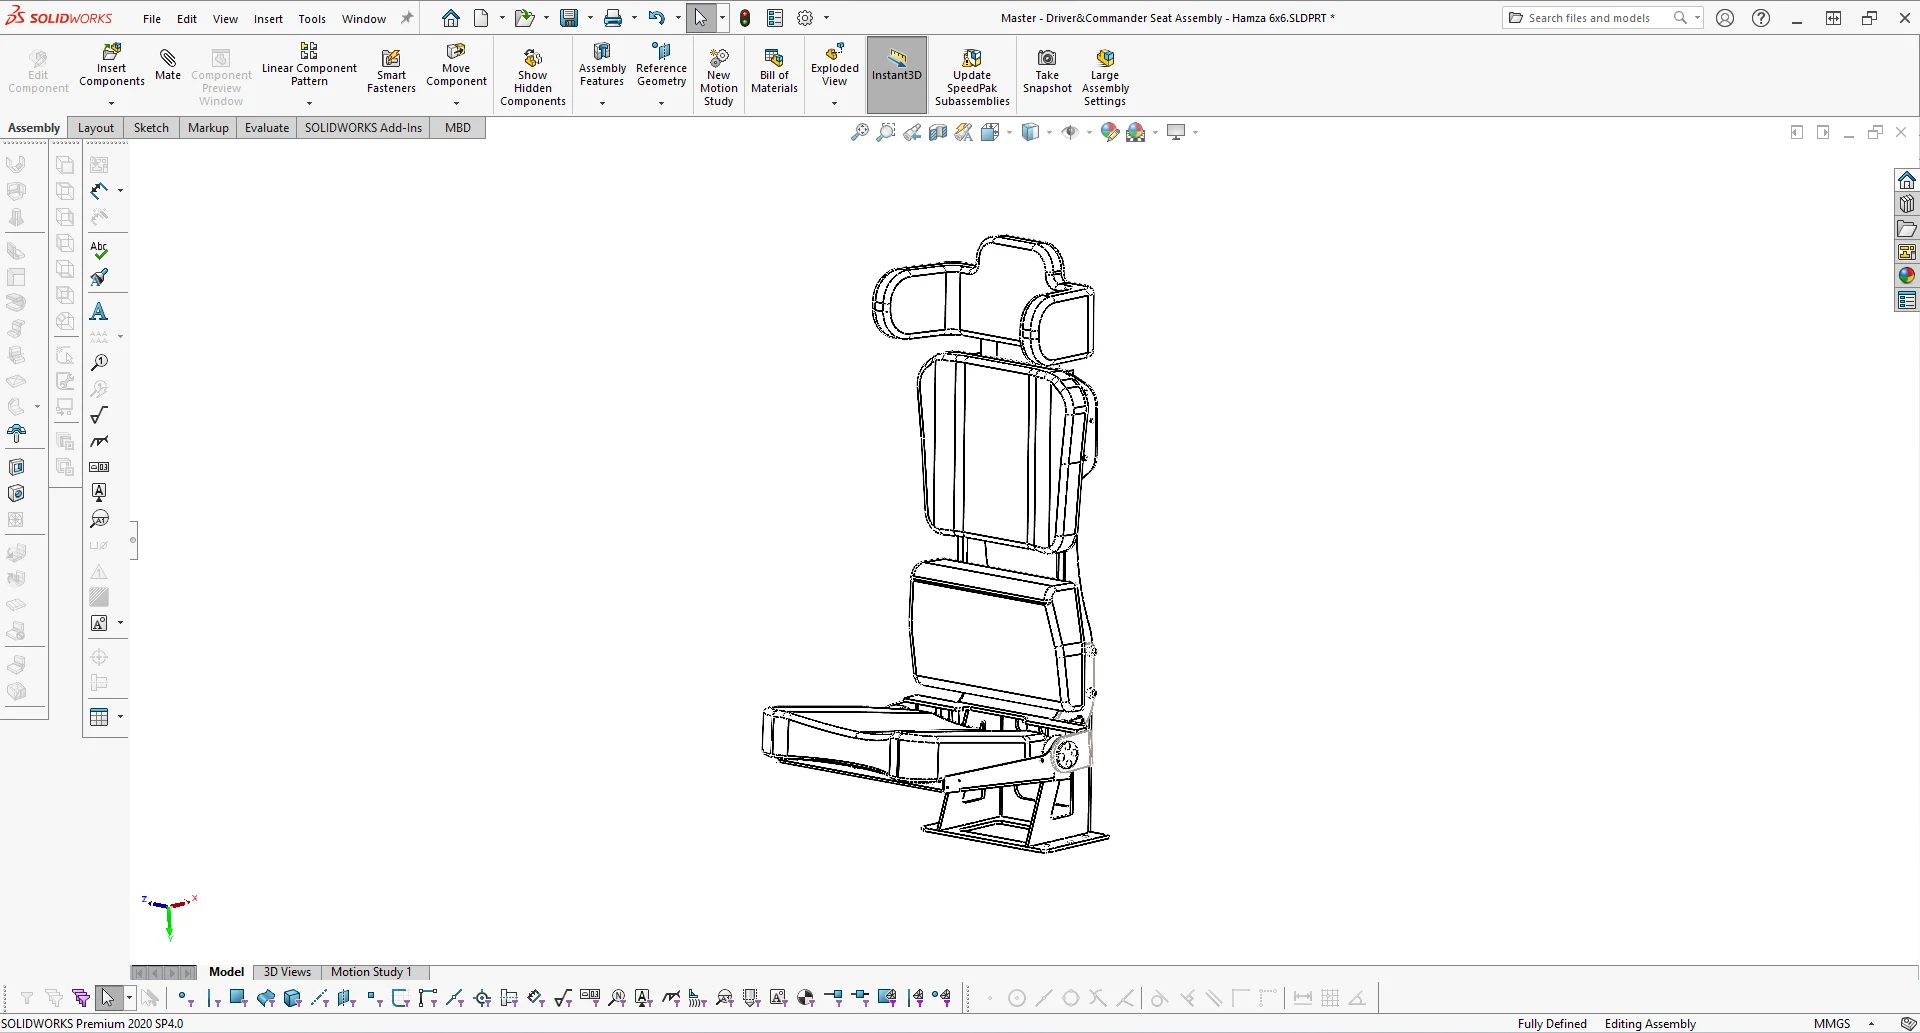
Task: Pin the menu bar with pushpin
Action: [x=407, y=18]
